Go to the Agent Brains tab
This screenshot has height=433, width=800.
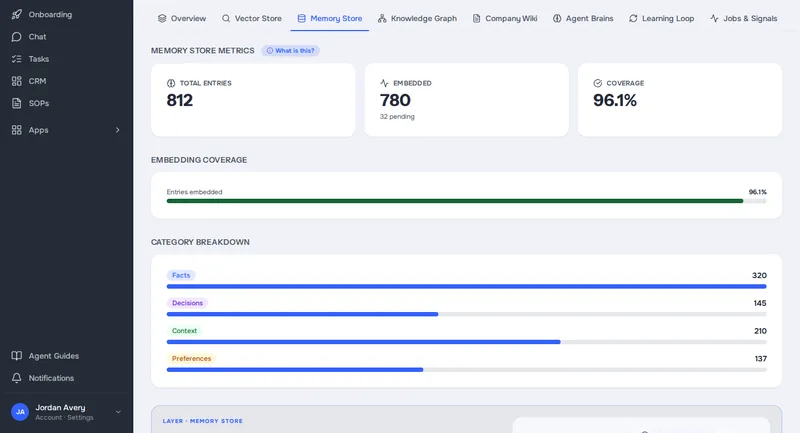[583, 18]
